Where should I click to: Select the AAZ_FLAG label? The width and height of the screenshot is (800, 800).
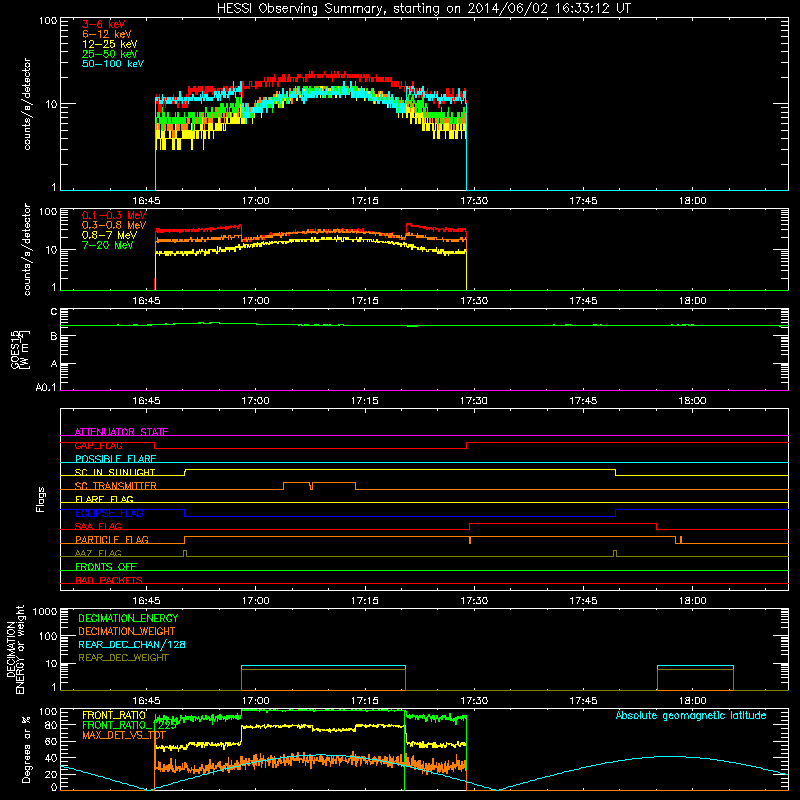click(x=98, y=554)
